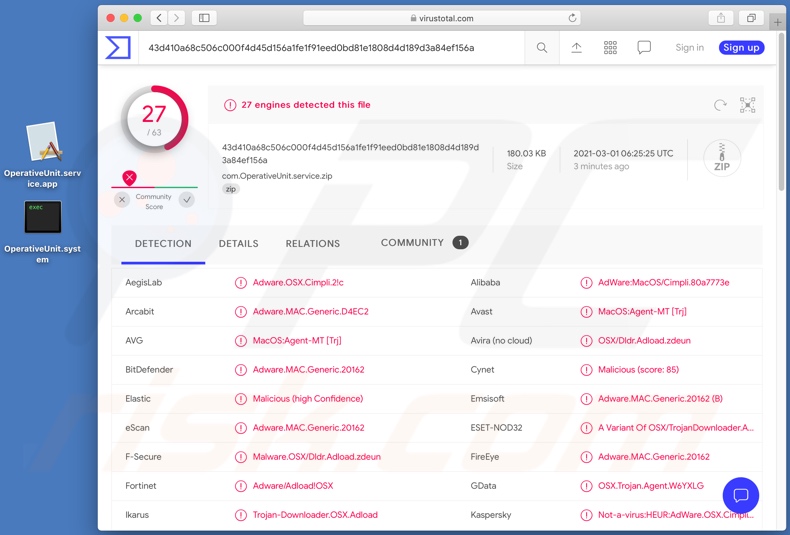This screenshot has height=535, width=790.
Task: Click the Alibaba detection alert icon
Action: [x=586, y=283]
